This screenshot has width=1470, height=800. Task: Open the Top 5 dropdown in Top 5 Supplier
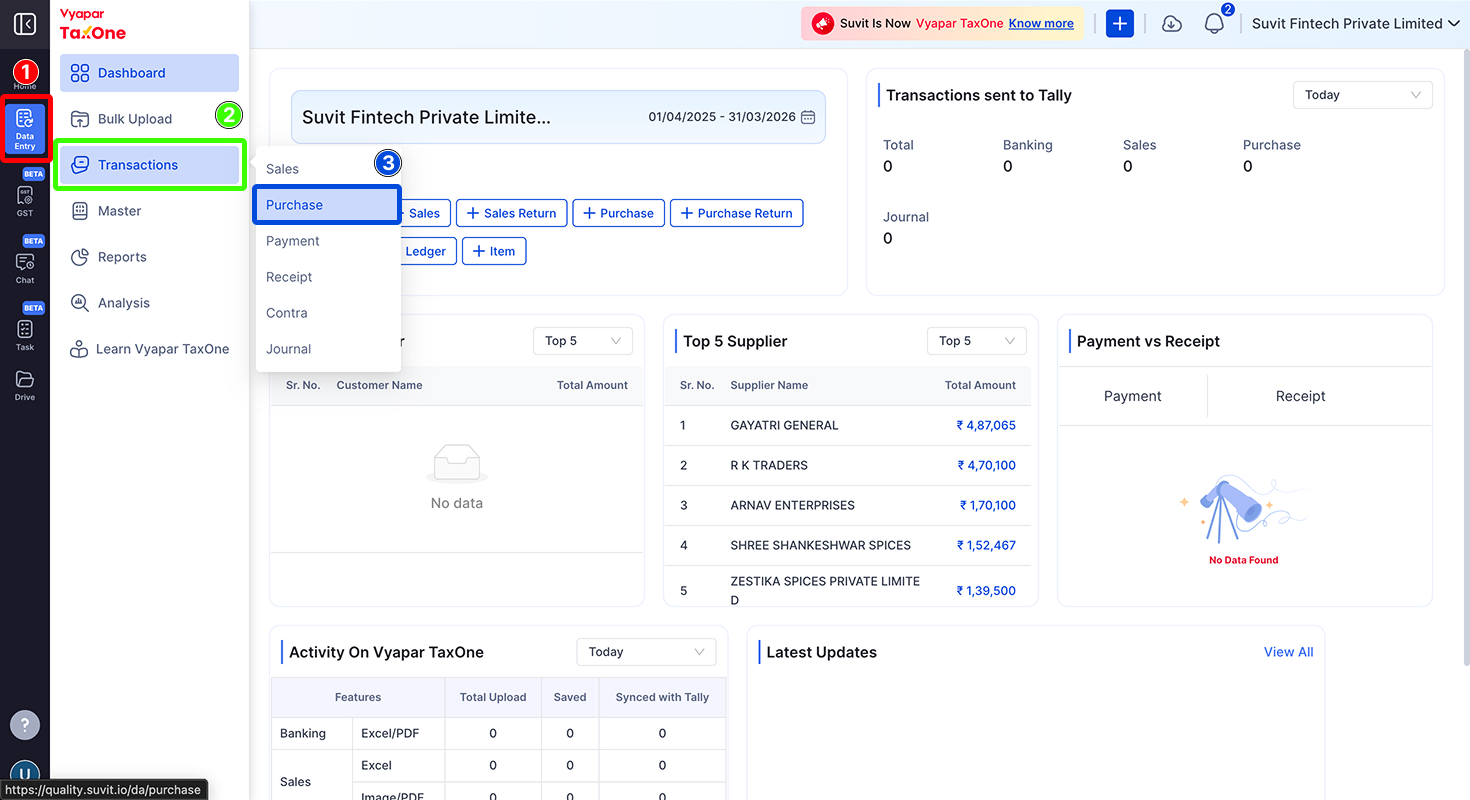point(976,341)
